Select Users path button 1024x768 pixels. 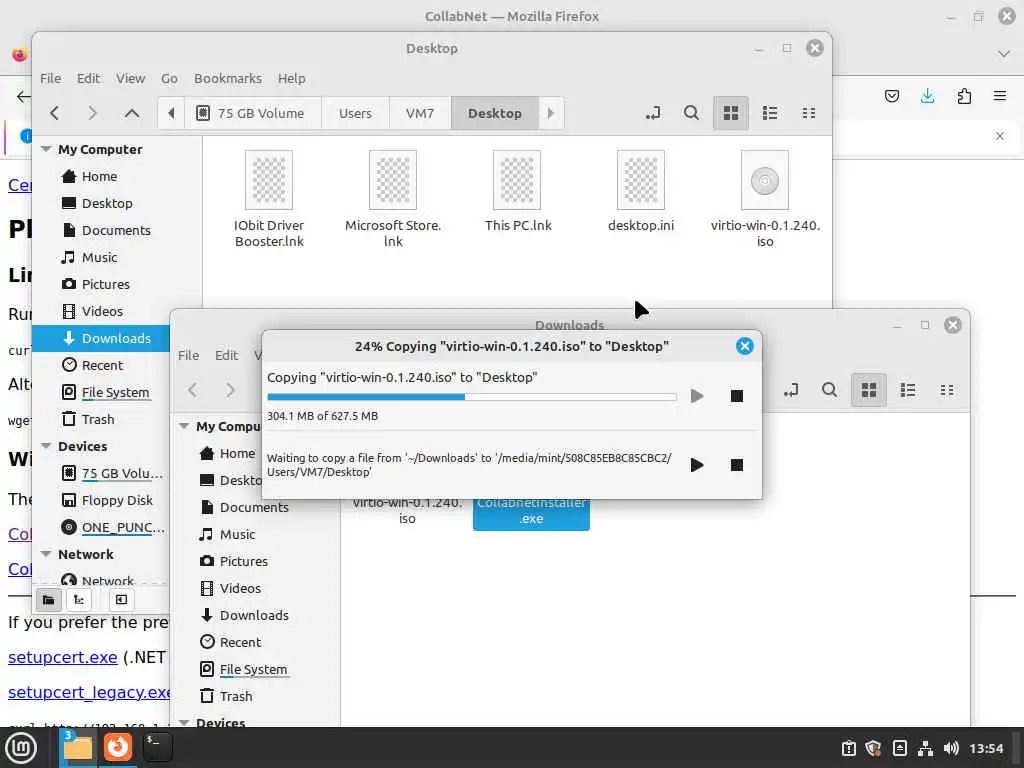(x=355, y=113)
